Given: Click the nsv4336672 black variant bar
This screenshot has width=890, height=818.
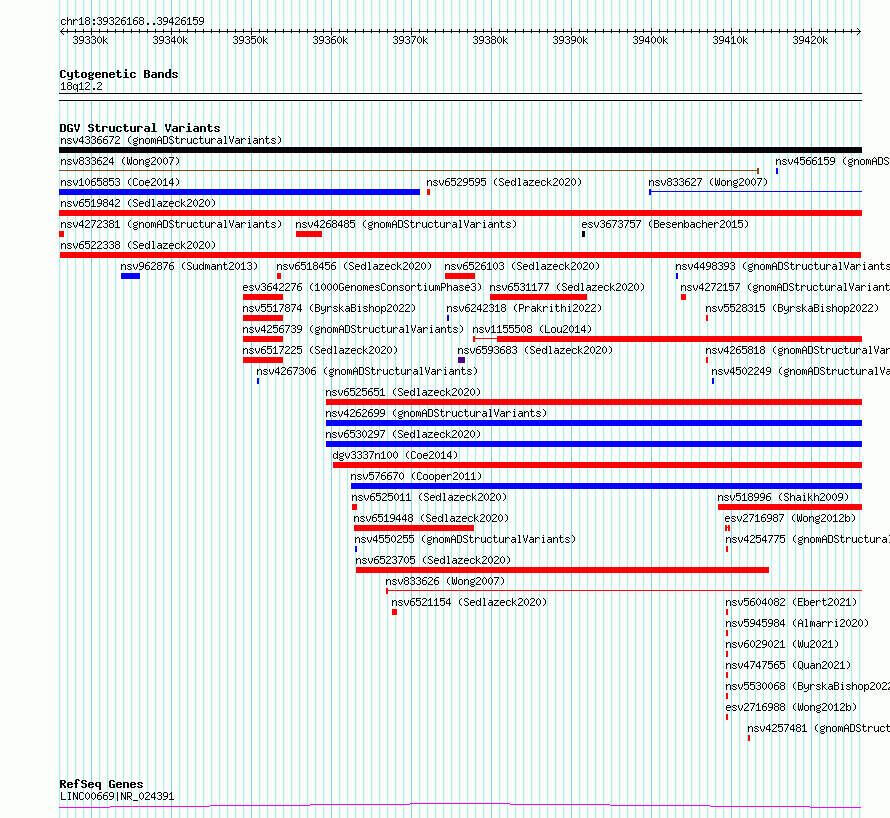Looking at the screenshot, I should click(460, 150).
